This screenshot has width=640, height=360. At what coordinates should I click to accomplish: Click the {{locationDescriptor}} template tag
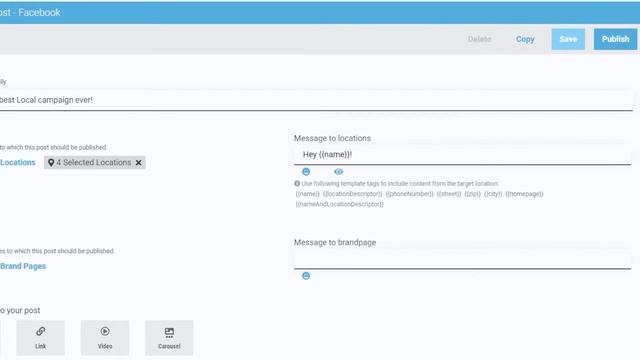353,194
